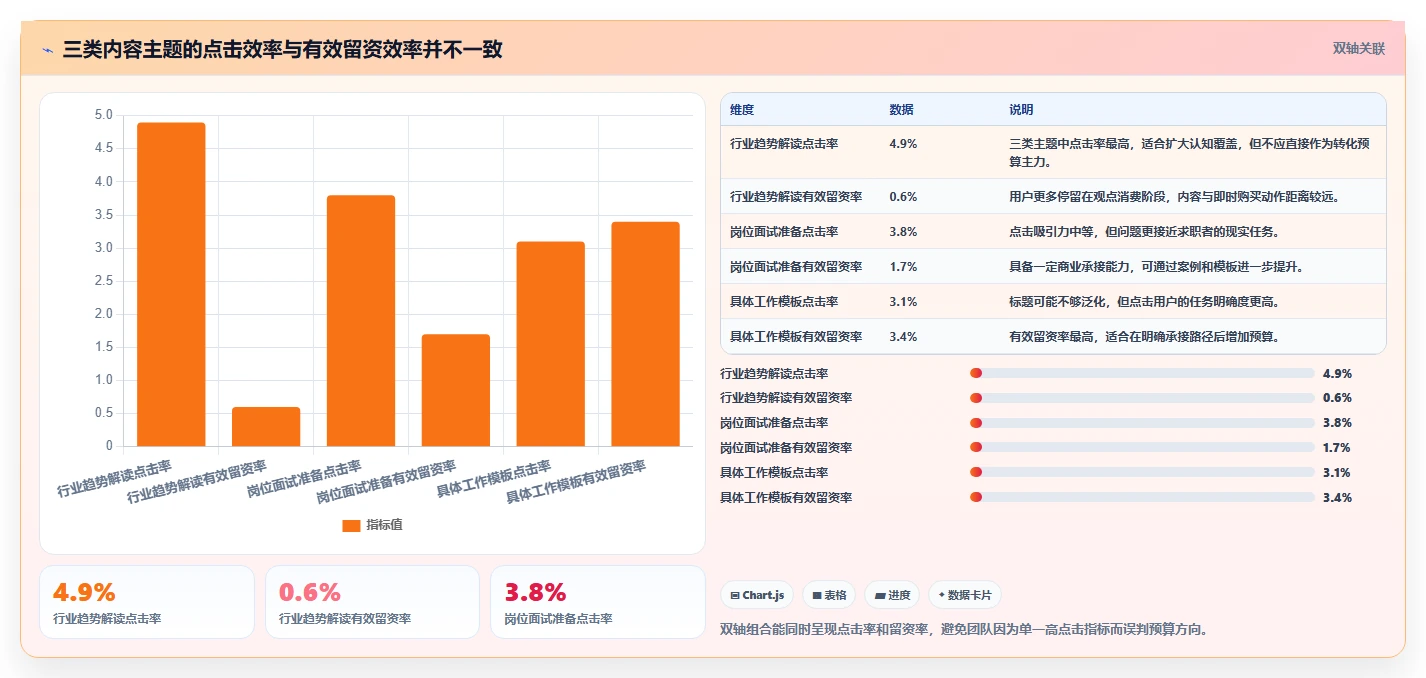Select table cell 岗位面试准备点击率

pyautogui.click(x=784, y=231)
